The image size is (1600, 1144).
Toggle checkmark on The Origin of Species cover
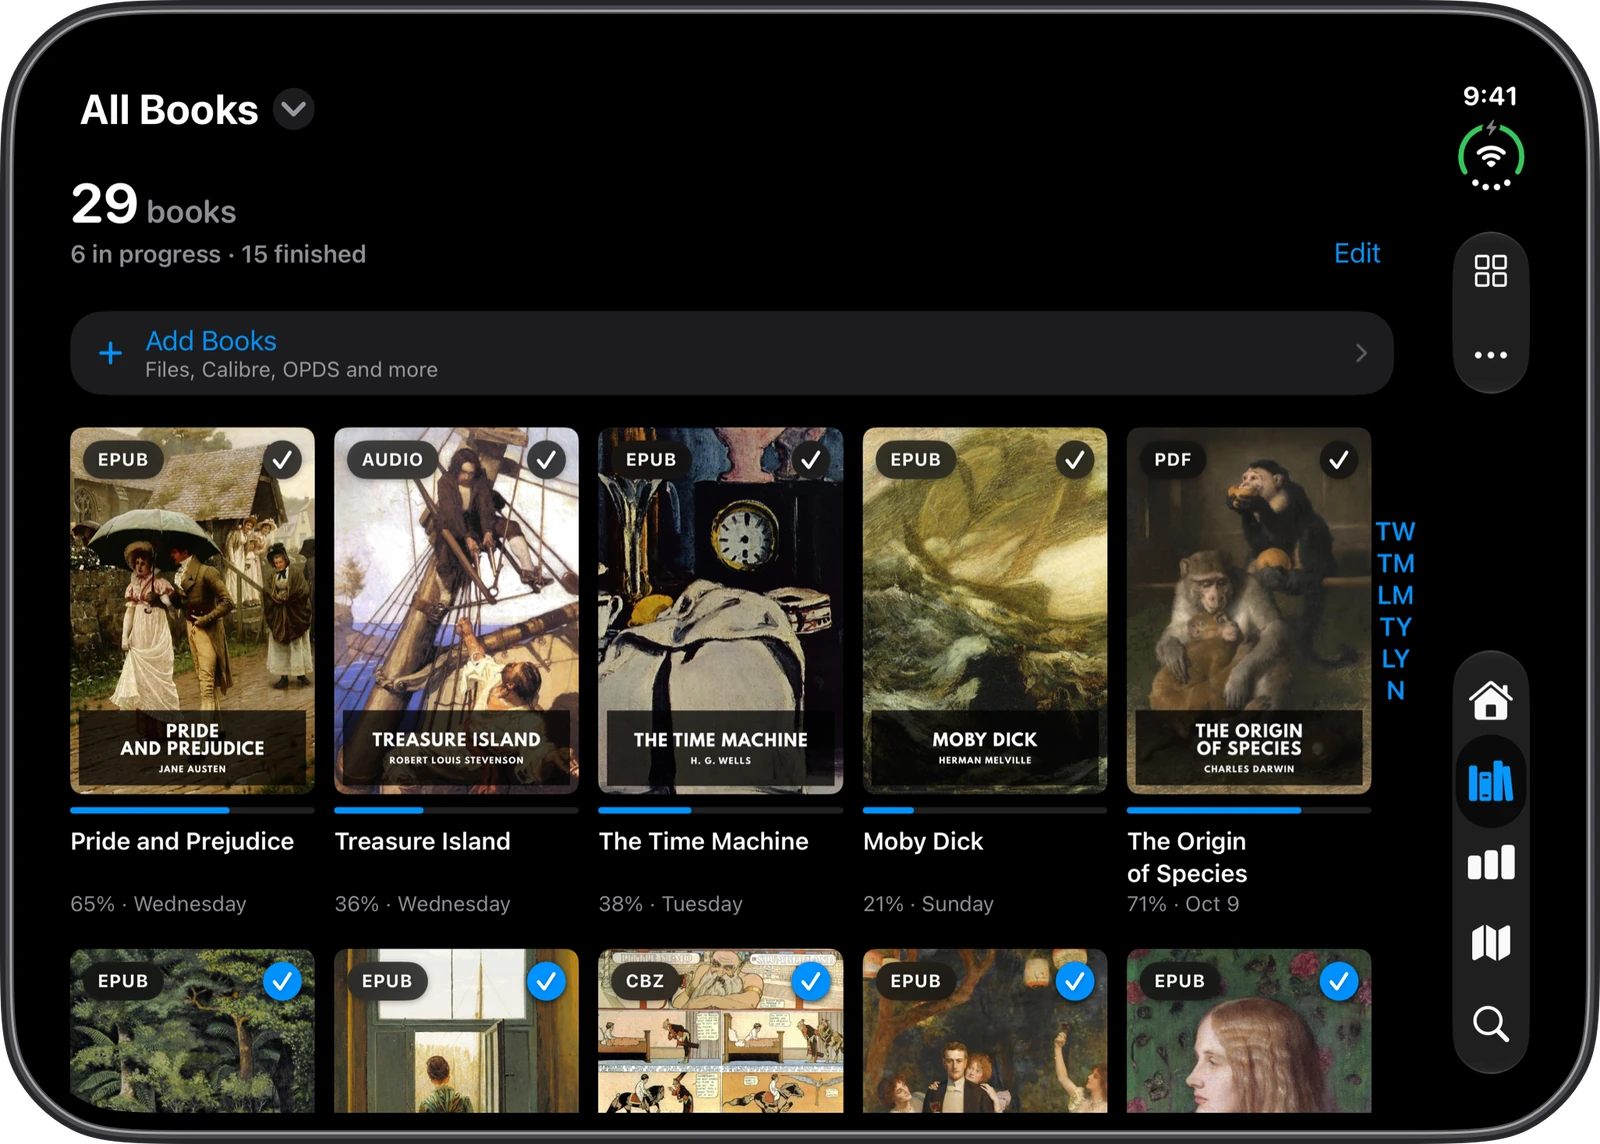click(x=1339, y=460)
